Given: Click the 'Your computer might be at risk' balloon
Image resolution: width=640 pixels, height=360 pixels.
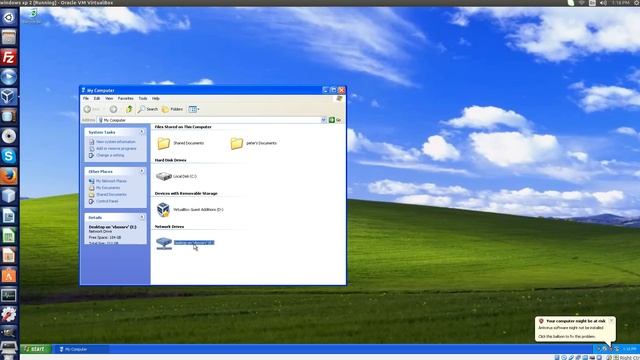Looking at the screenshot, I should pos(575,329).
